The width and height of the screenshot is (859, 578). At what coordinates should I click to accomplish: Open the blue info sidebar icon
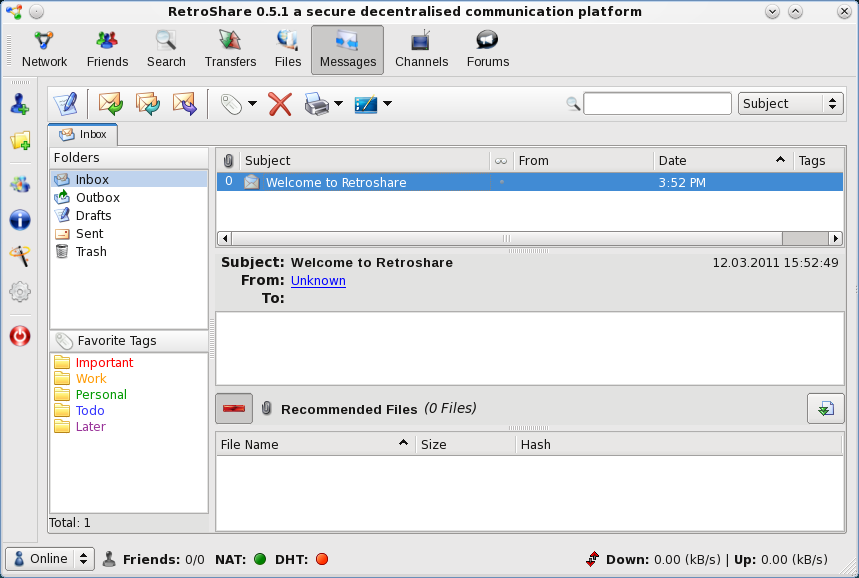click(x=20, y=220)
